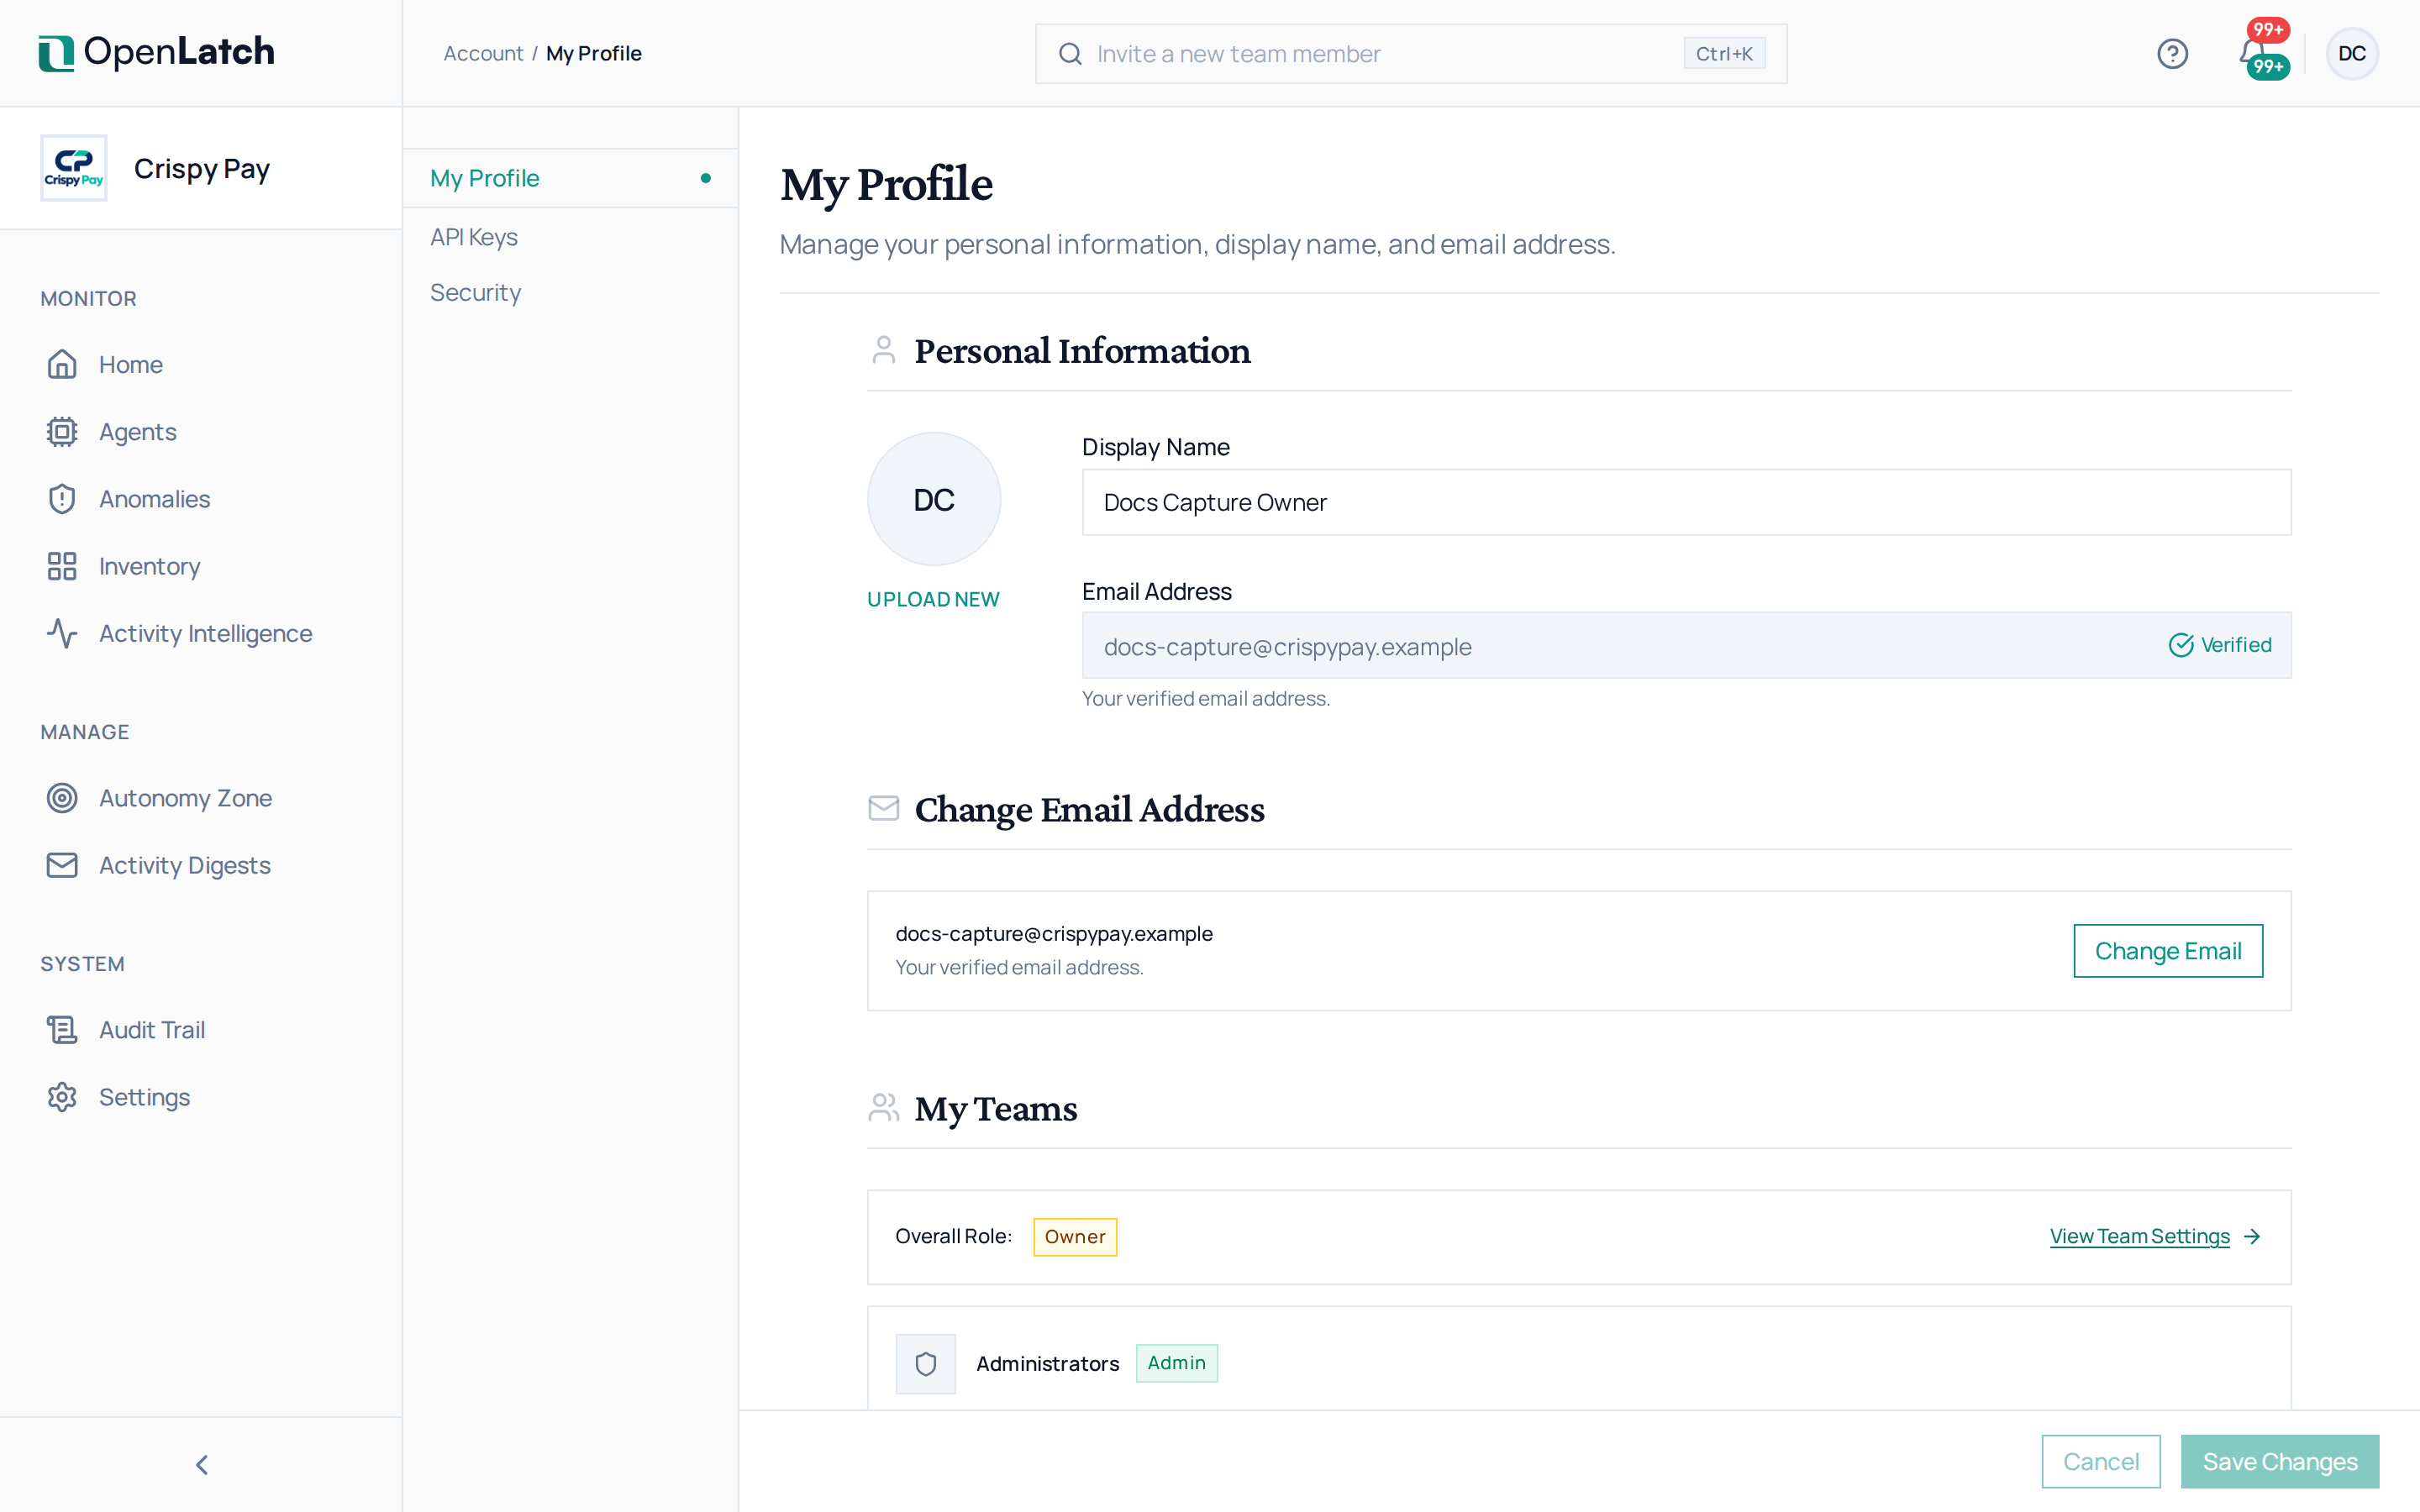Click the large DC profile avatar

point(934,499)
